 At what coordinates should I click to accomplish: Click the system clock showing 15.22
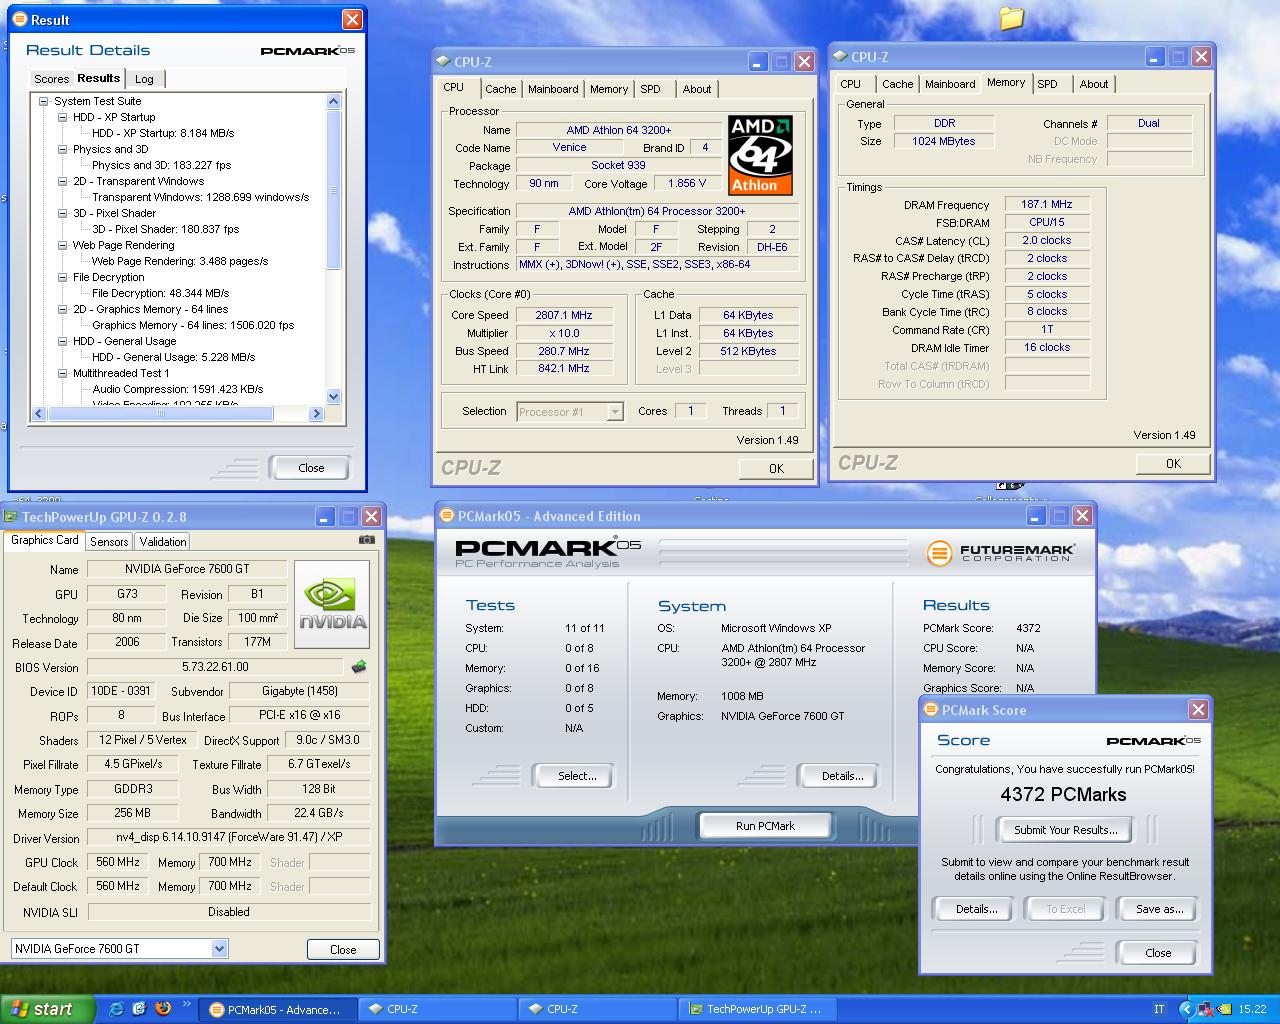click(1252, 1010)
